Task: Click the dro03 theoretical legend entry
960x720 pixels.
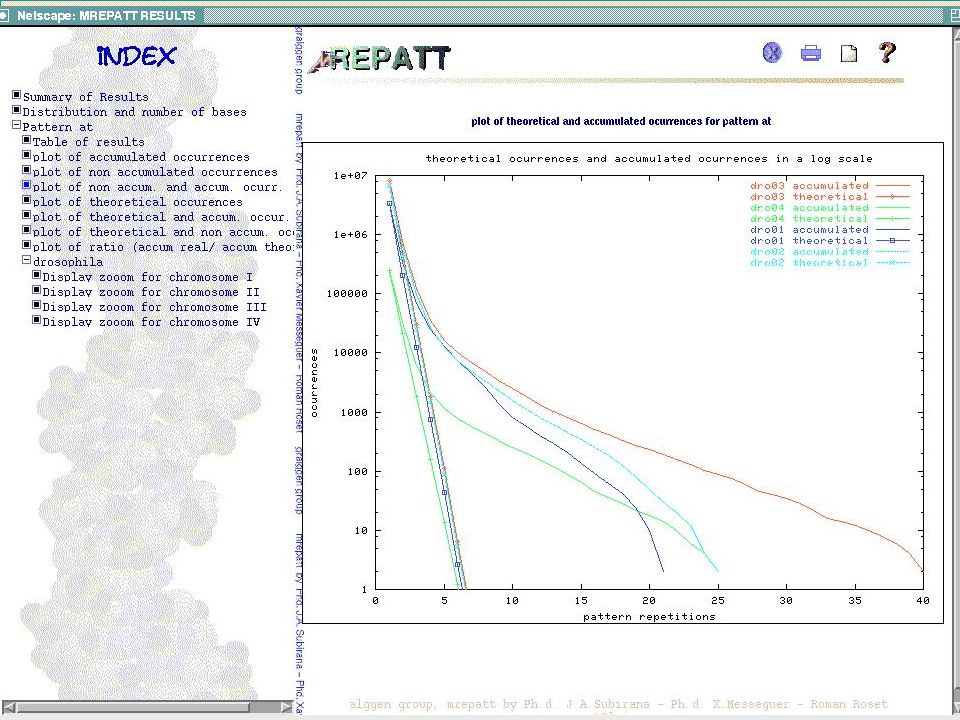Action: click(x=830, y=197)
